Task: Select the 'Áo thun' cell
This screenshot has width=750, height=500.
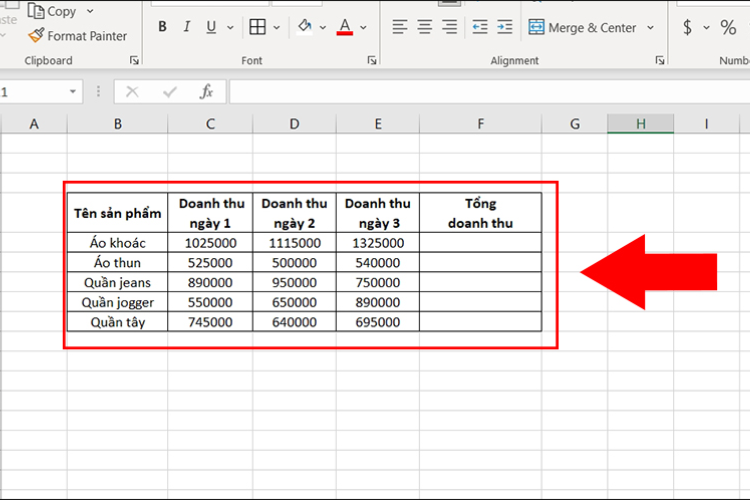Action: pos(118,263)
